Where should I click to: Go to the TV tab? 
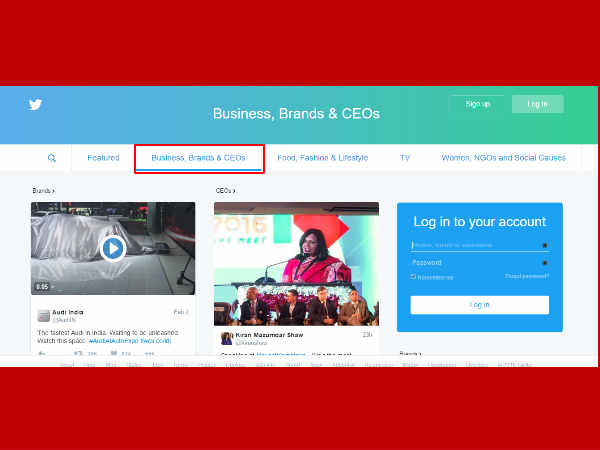click(405, 158)
